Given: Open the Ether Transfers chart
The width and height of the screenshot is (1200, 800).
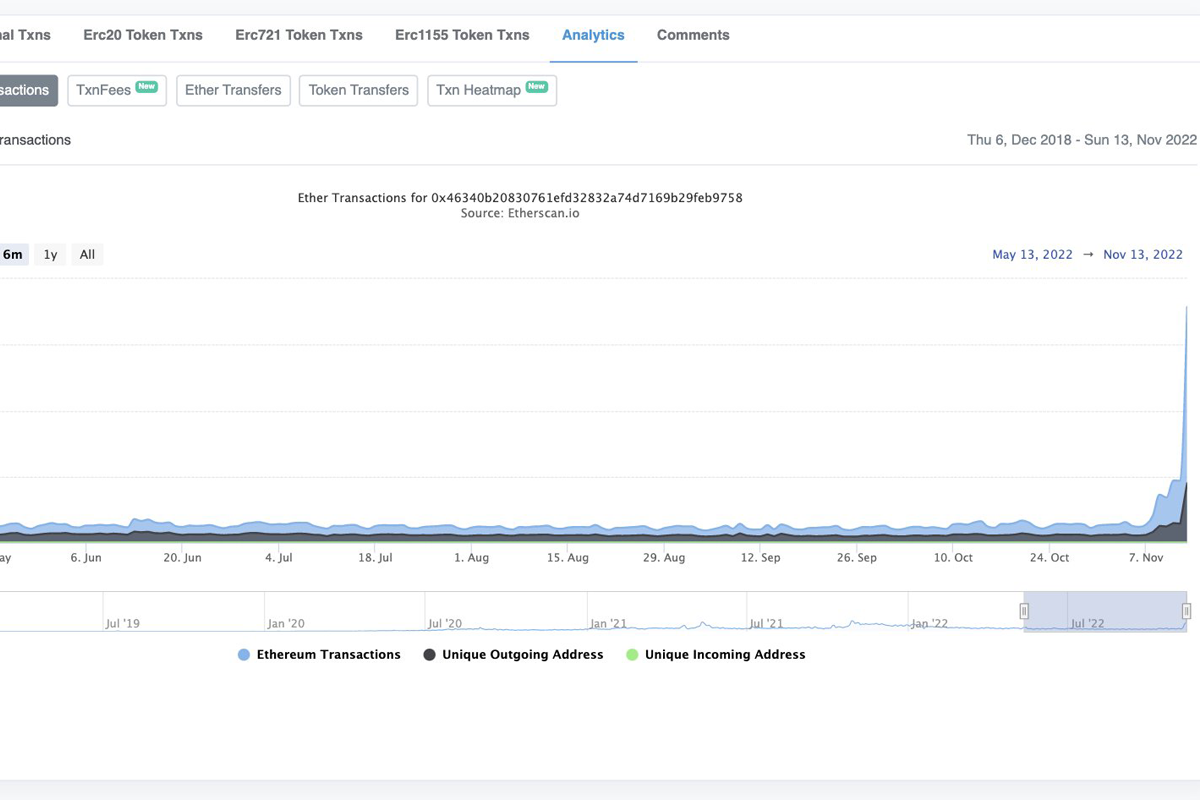Looking at the screenshot, I should click(x=233, y=90).
